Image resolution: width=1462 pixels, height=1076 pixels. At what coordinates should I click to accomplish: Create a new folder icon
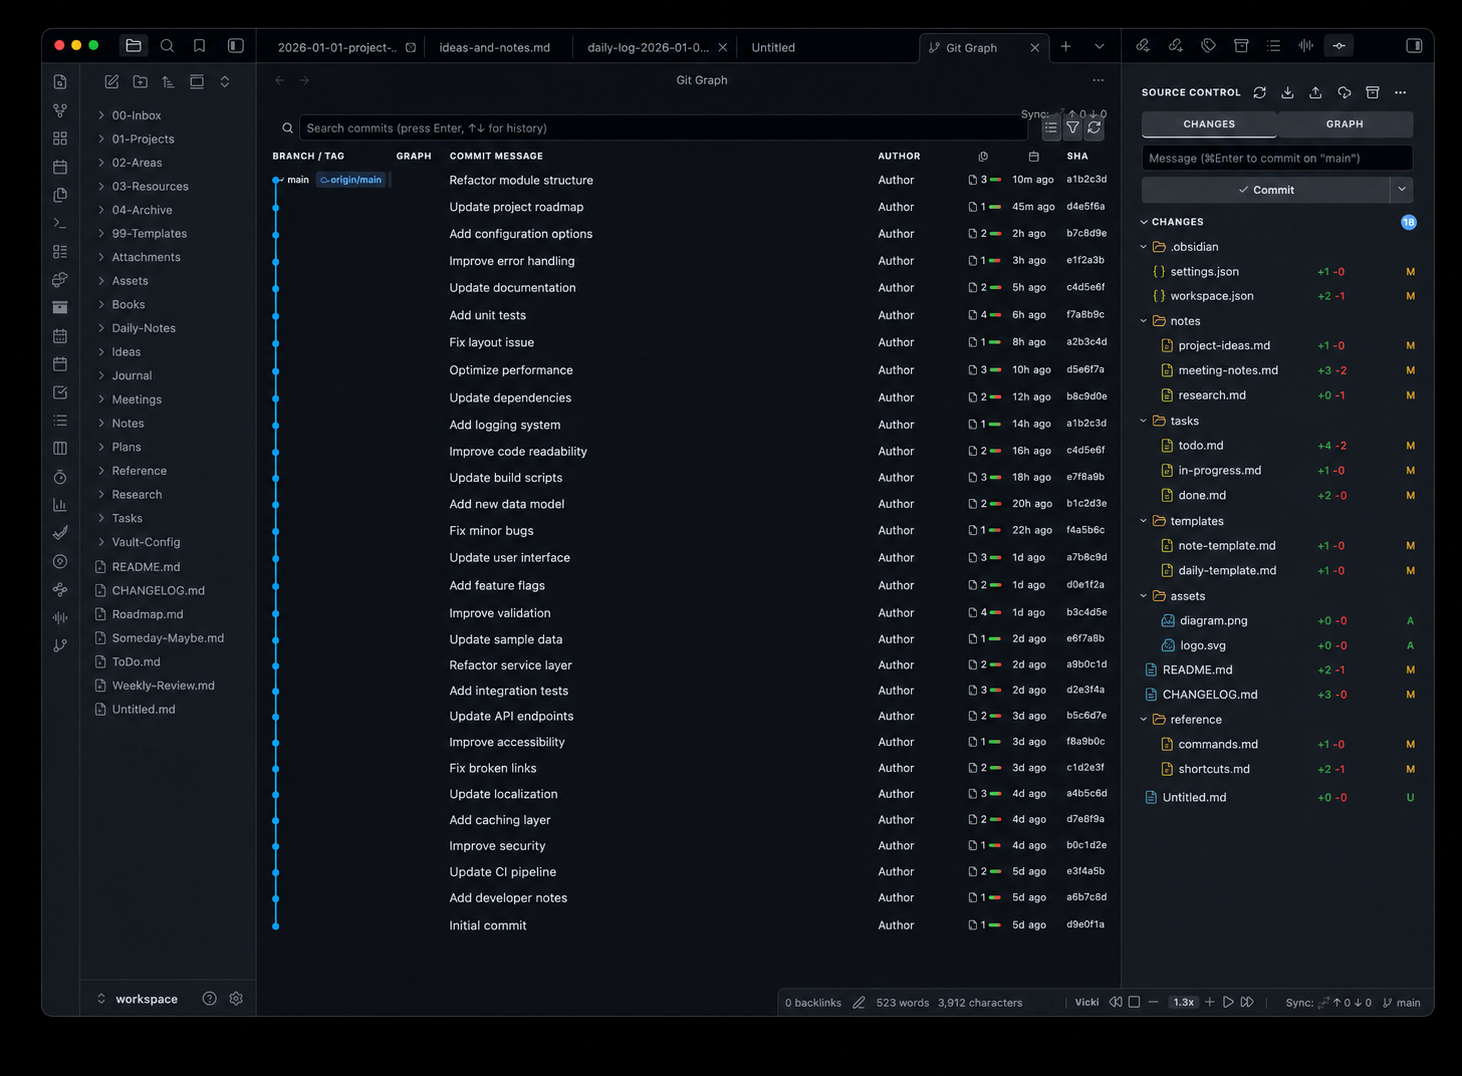pyautogui.click(x=140, y=82)
